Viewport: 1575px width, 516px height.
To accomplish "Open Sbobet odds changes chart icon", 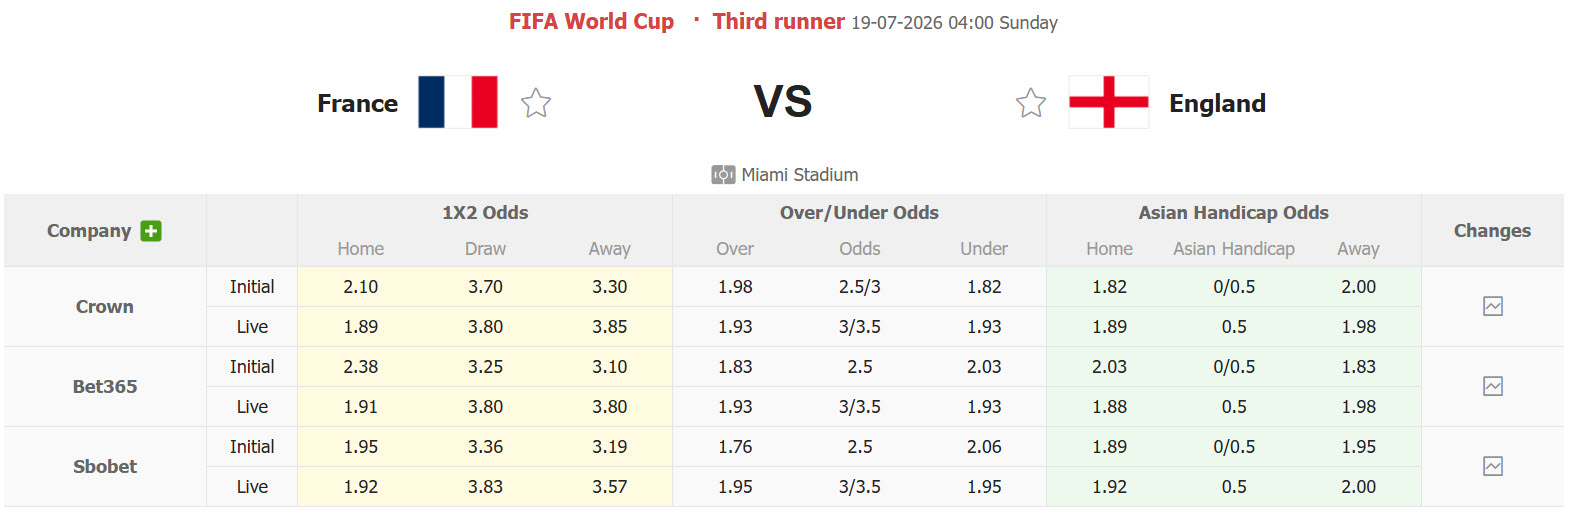I will click(1493, 466).
